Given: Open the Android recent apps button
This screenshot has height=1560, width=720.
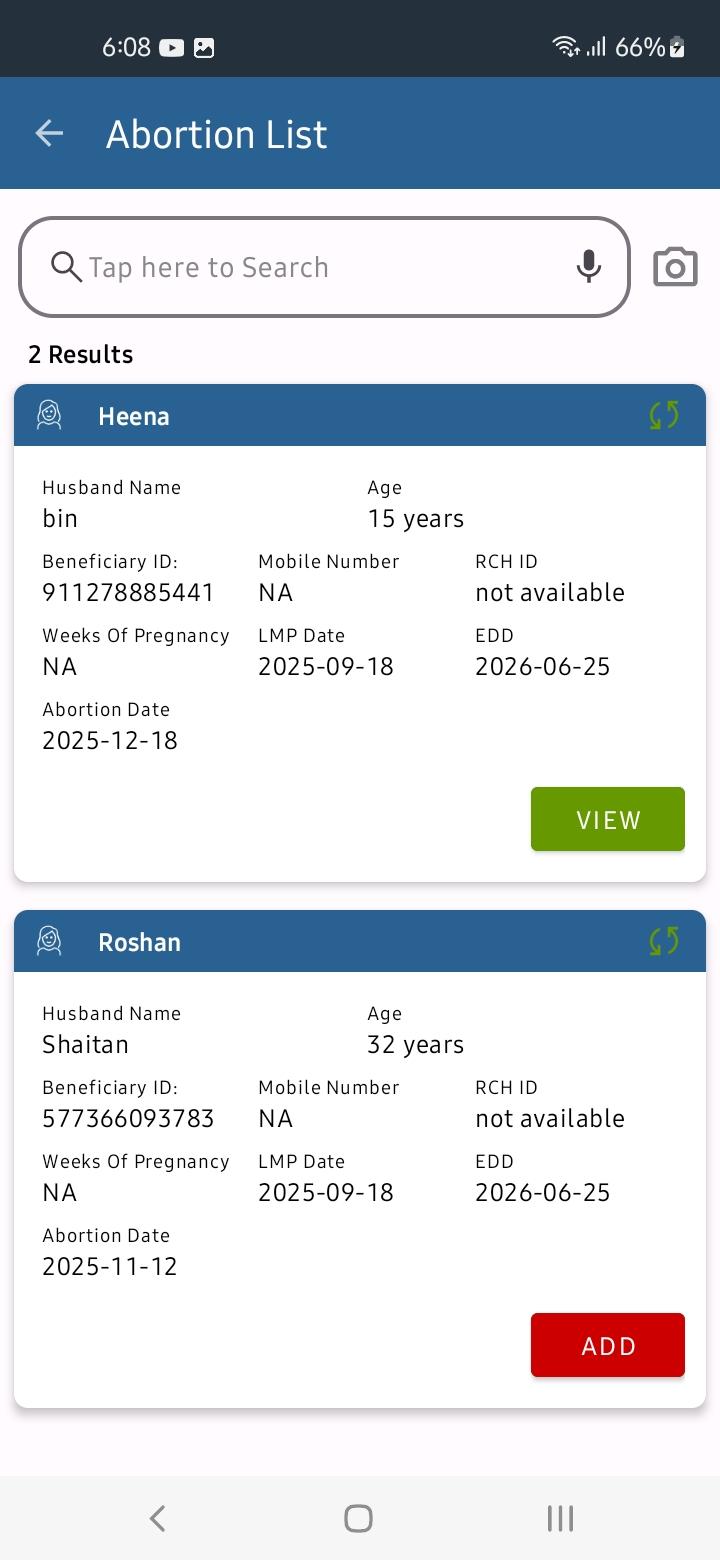Looking at the screenshot, I should click(560, 1518).
